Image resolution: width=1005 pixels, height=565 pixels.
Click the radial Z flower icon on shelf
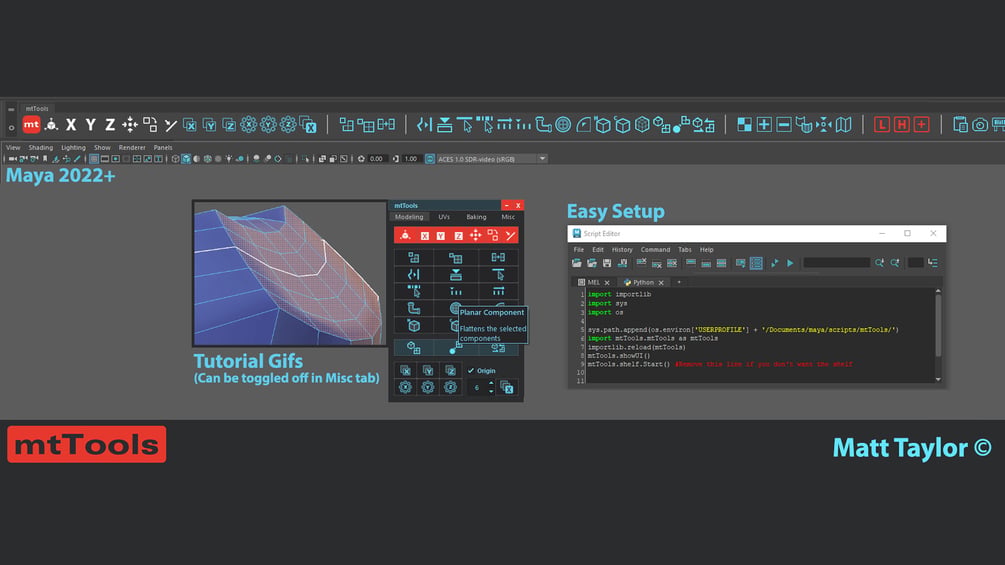click(x=288, y=124)
